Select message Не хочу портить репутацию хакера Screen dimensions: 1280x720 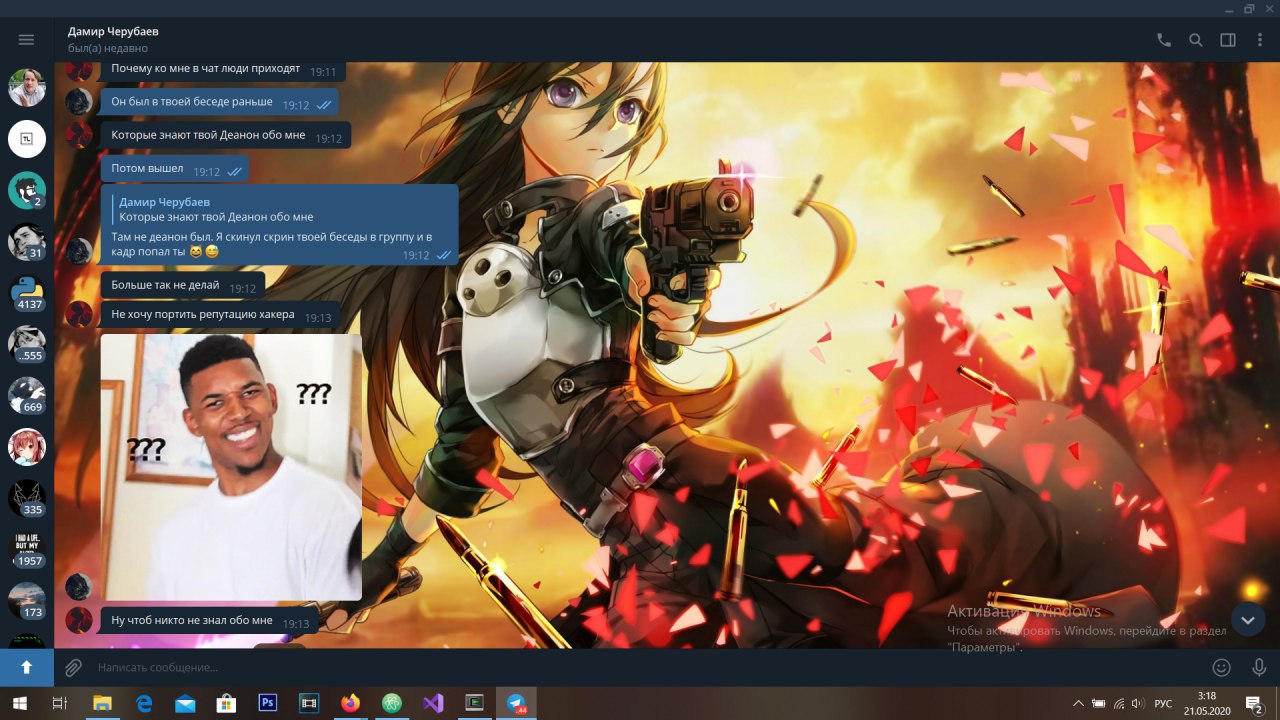coord(220,315)
